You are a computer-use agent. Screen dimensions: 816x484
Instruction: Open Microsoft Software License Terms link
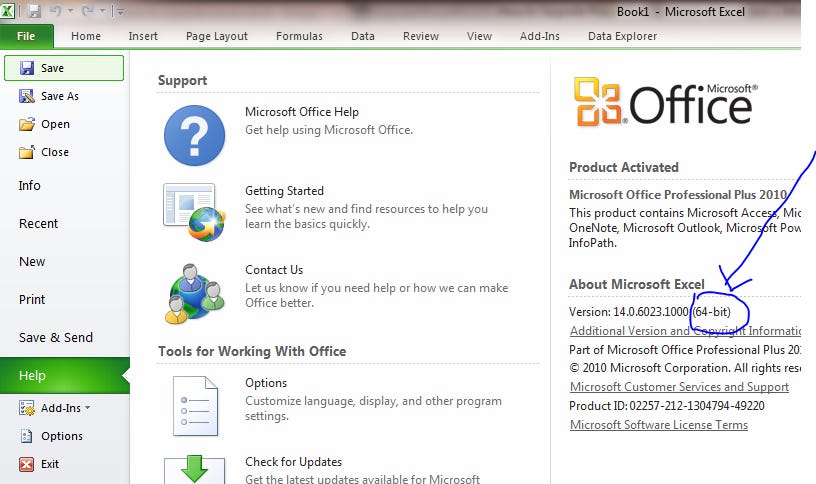pyautogui.click(x=659, y=425)
